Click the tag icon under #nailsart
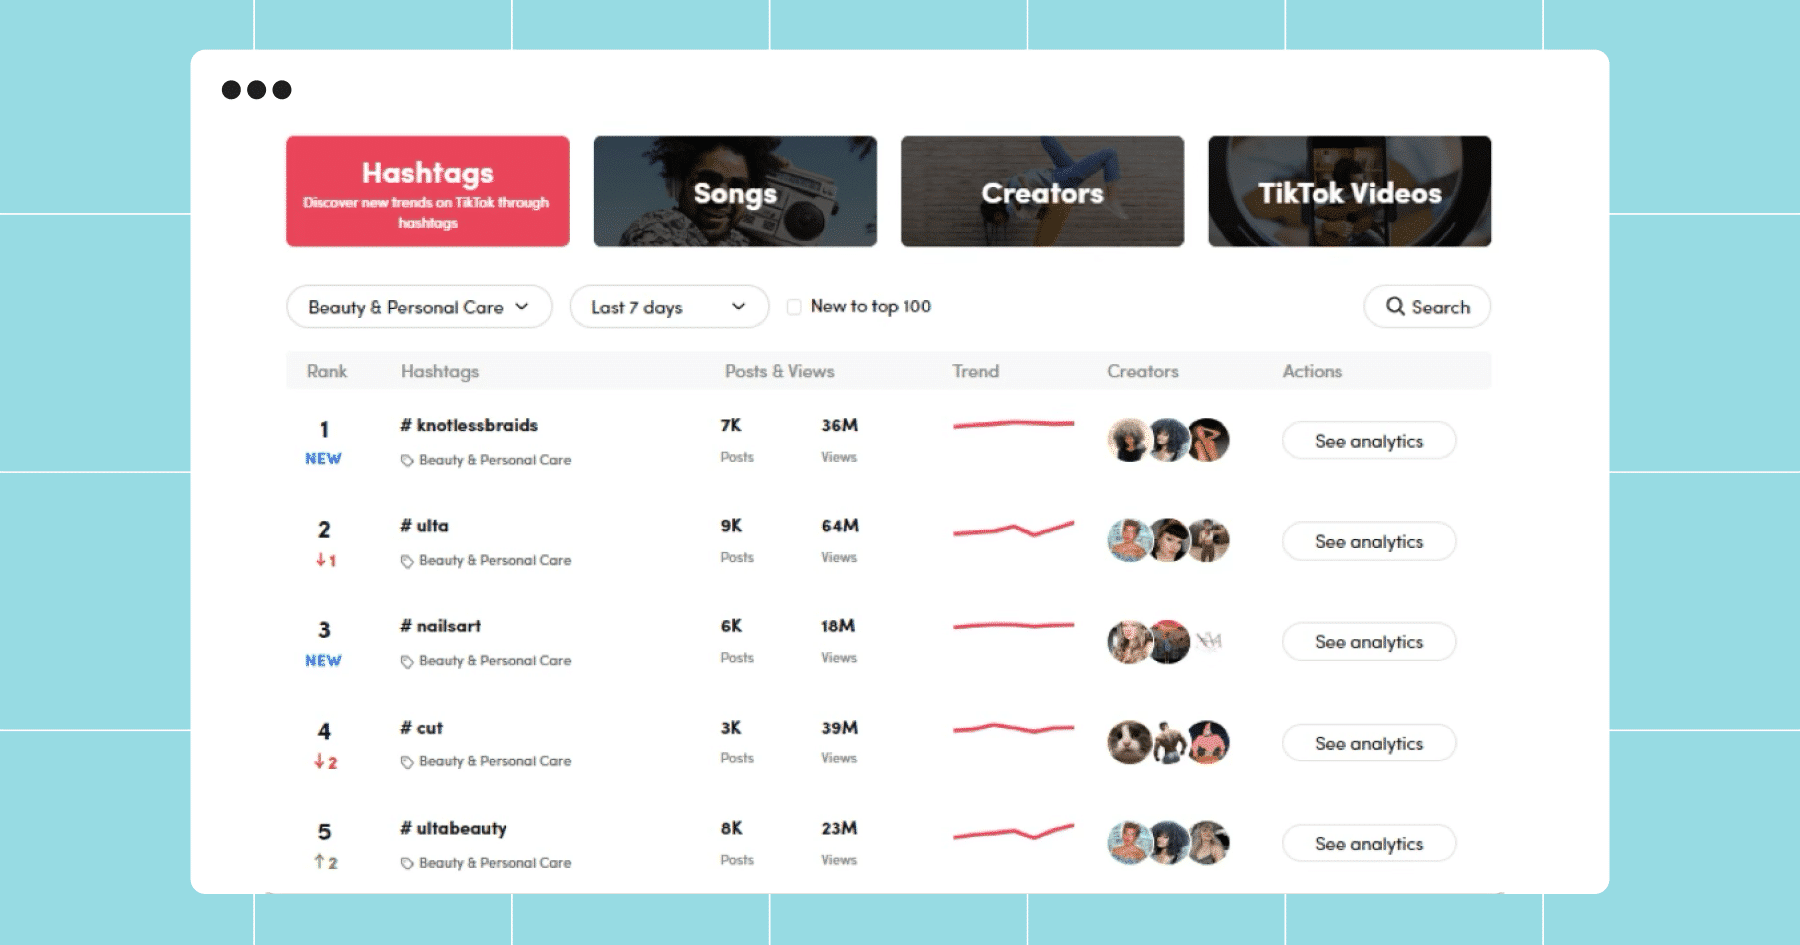 [x=407, y=661]
